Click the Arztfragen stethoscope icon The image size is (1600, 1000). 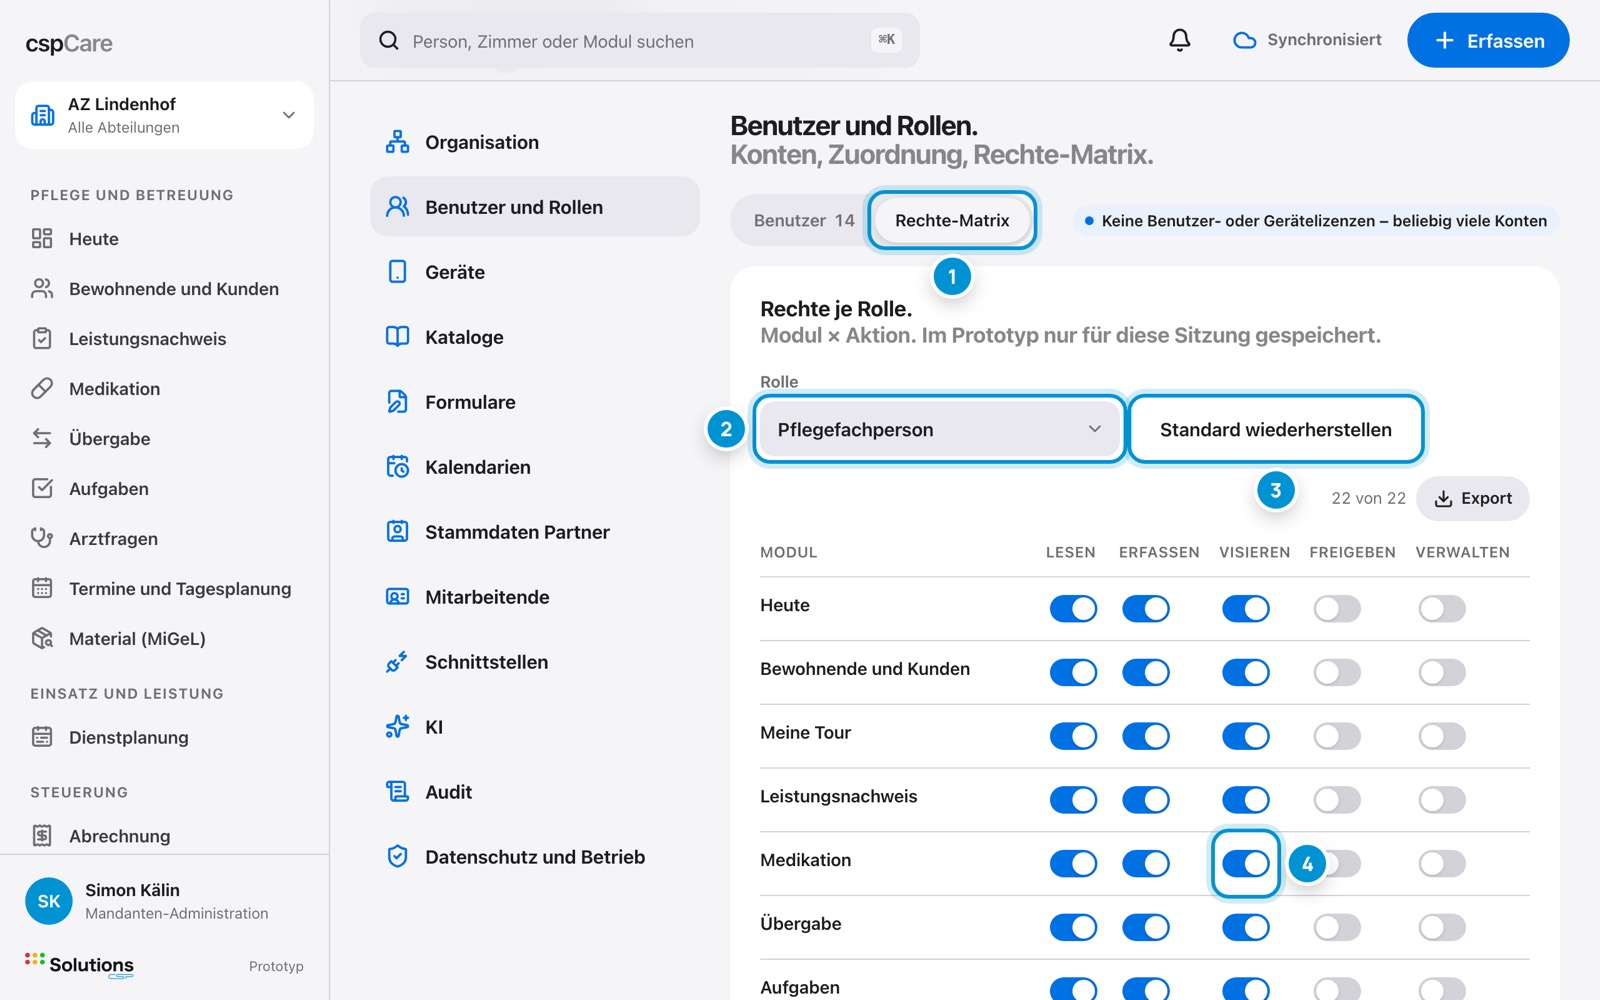tap(42, 539)
